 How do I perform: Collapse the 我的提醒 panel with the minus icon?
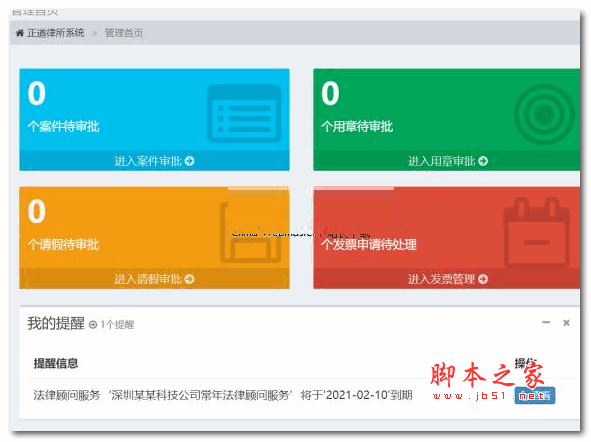pos(546,323)
